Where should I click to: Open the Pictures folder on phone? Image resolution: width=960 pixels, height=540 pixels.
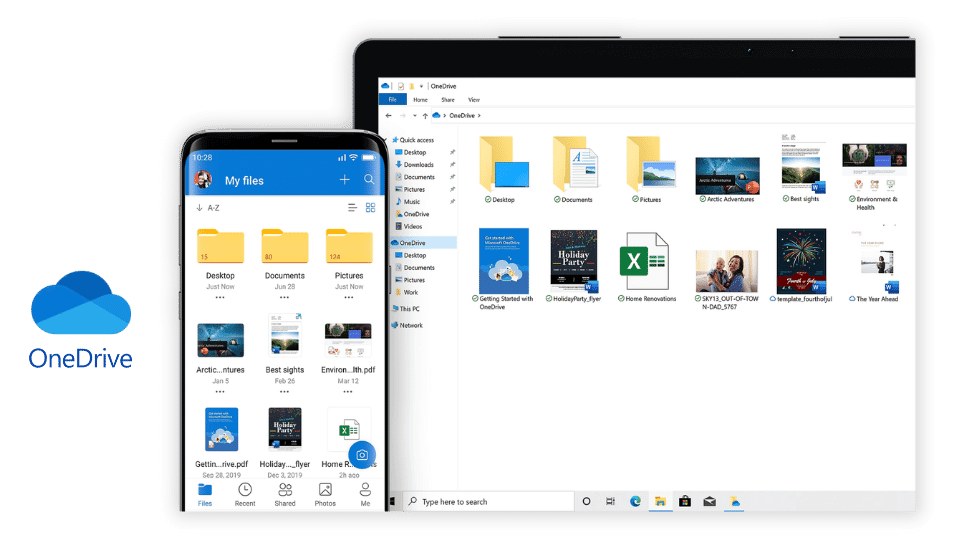349,247
